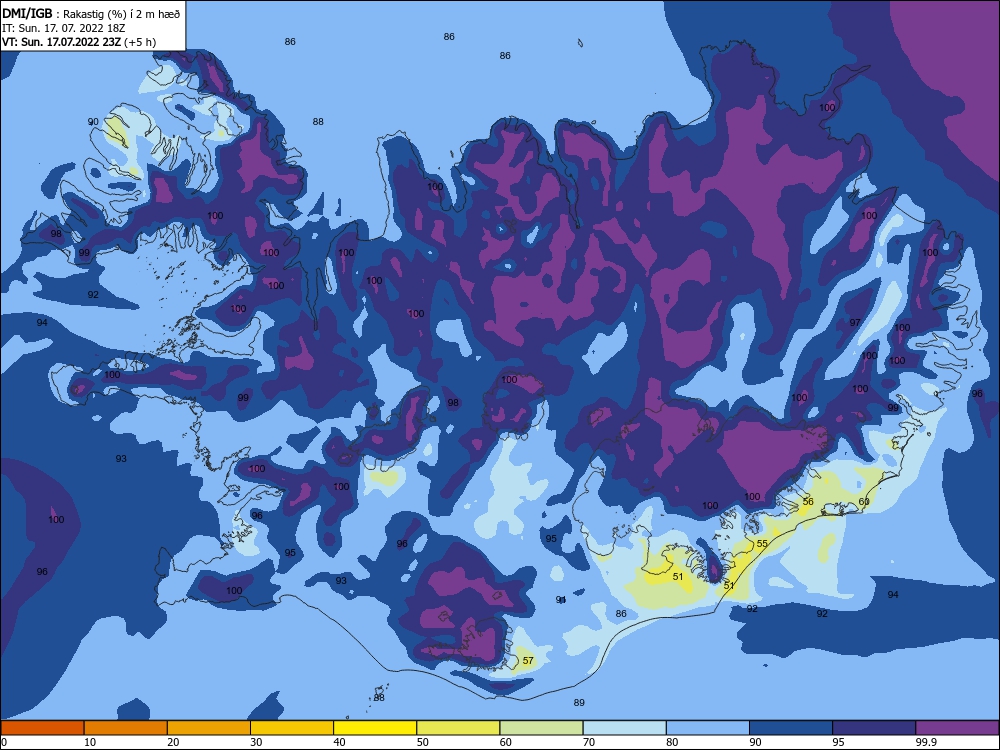1000x750 pixels.
Task: Click the dark blue 90-95 legend swatch
Action: click(791, 728)
